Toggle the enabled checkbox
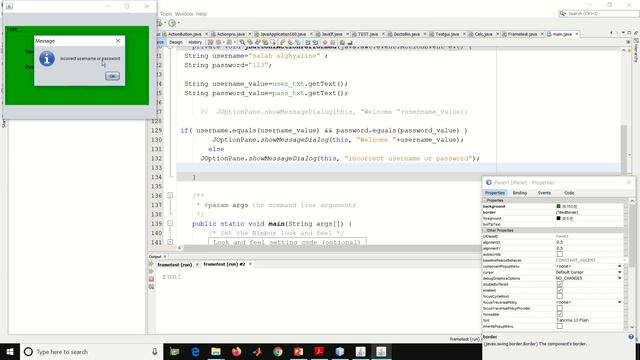 (x=560, y=290)
